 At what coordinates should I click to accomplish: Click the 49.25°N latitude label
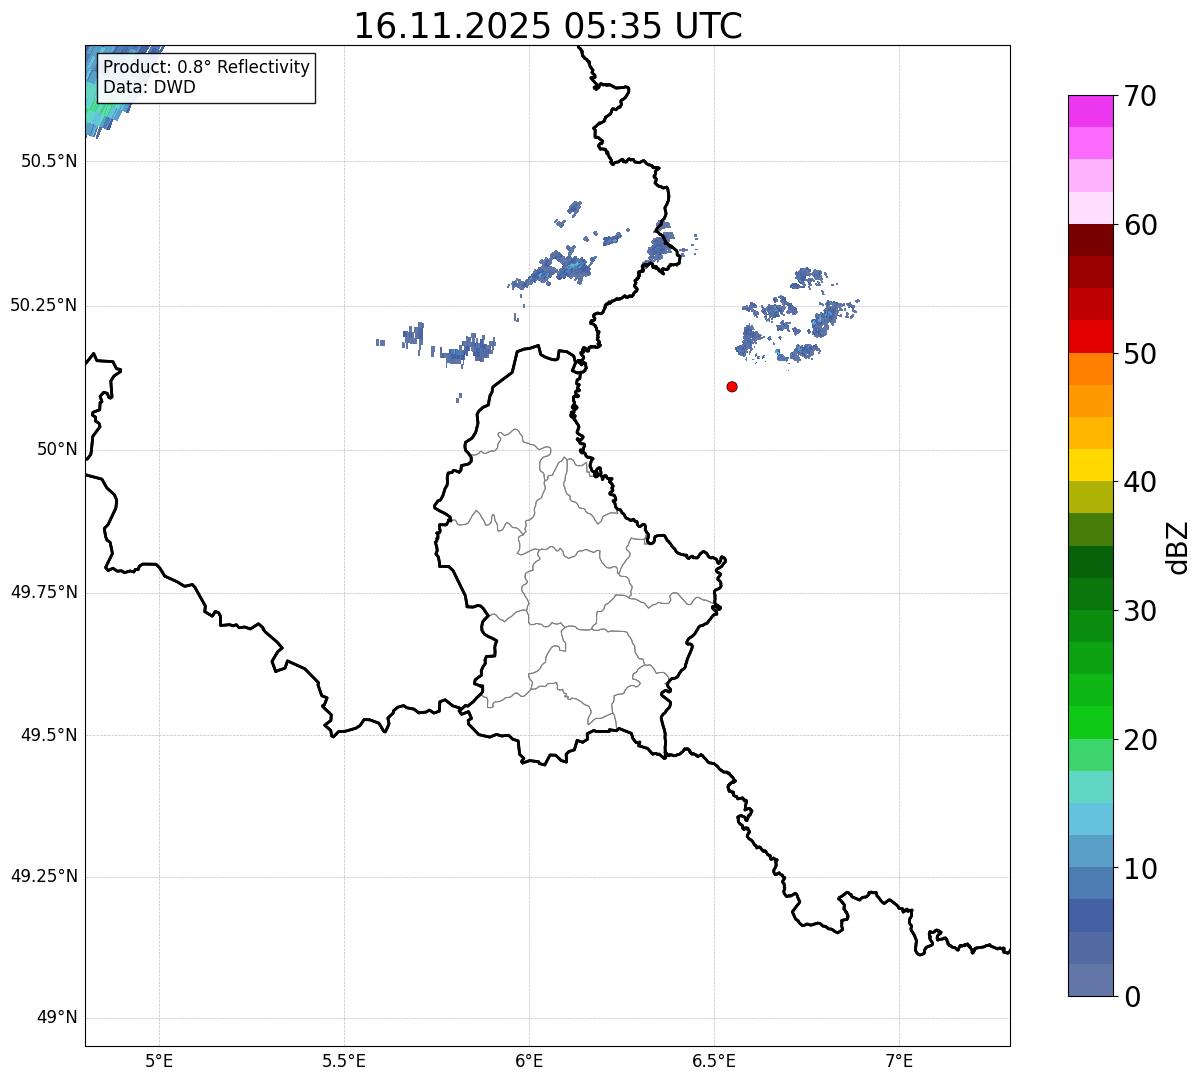(44, 876)
